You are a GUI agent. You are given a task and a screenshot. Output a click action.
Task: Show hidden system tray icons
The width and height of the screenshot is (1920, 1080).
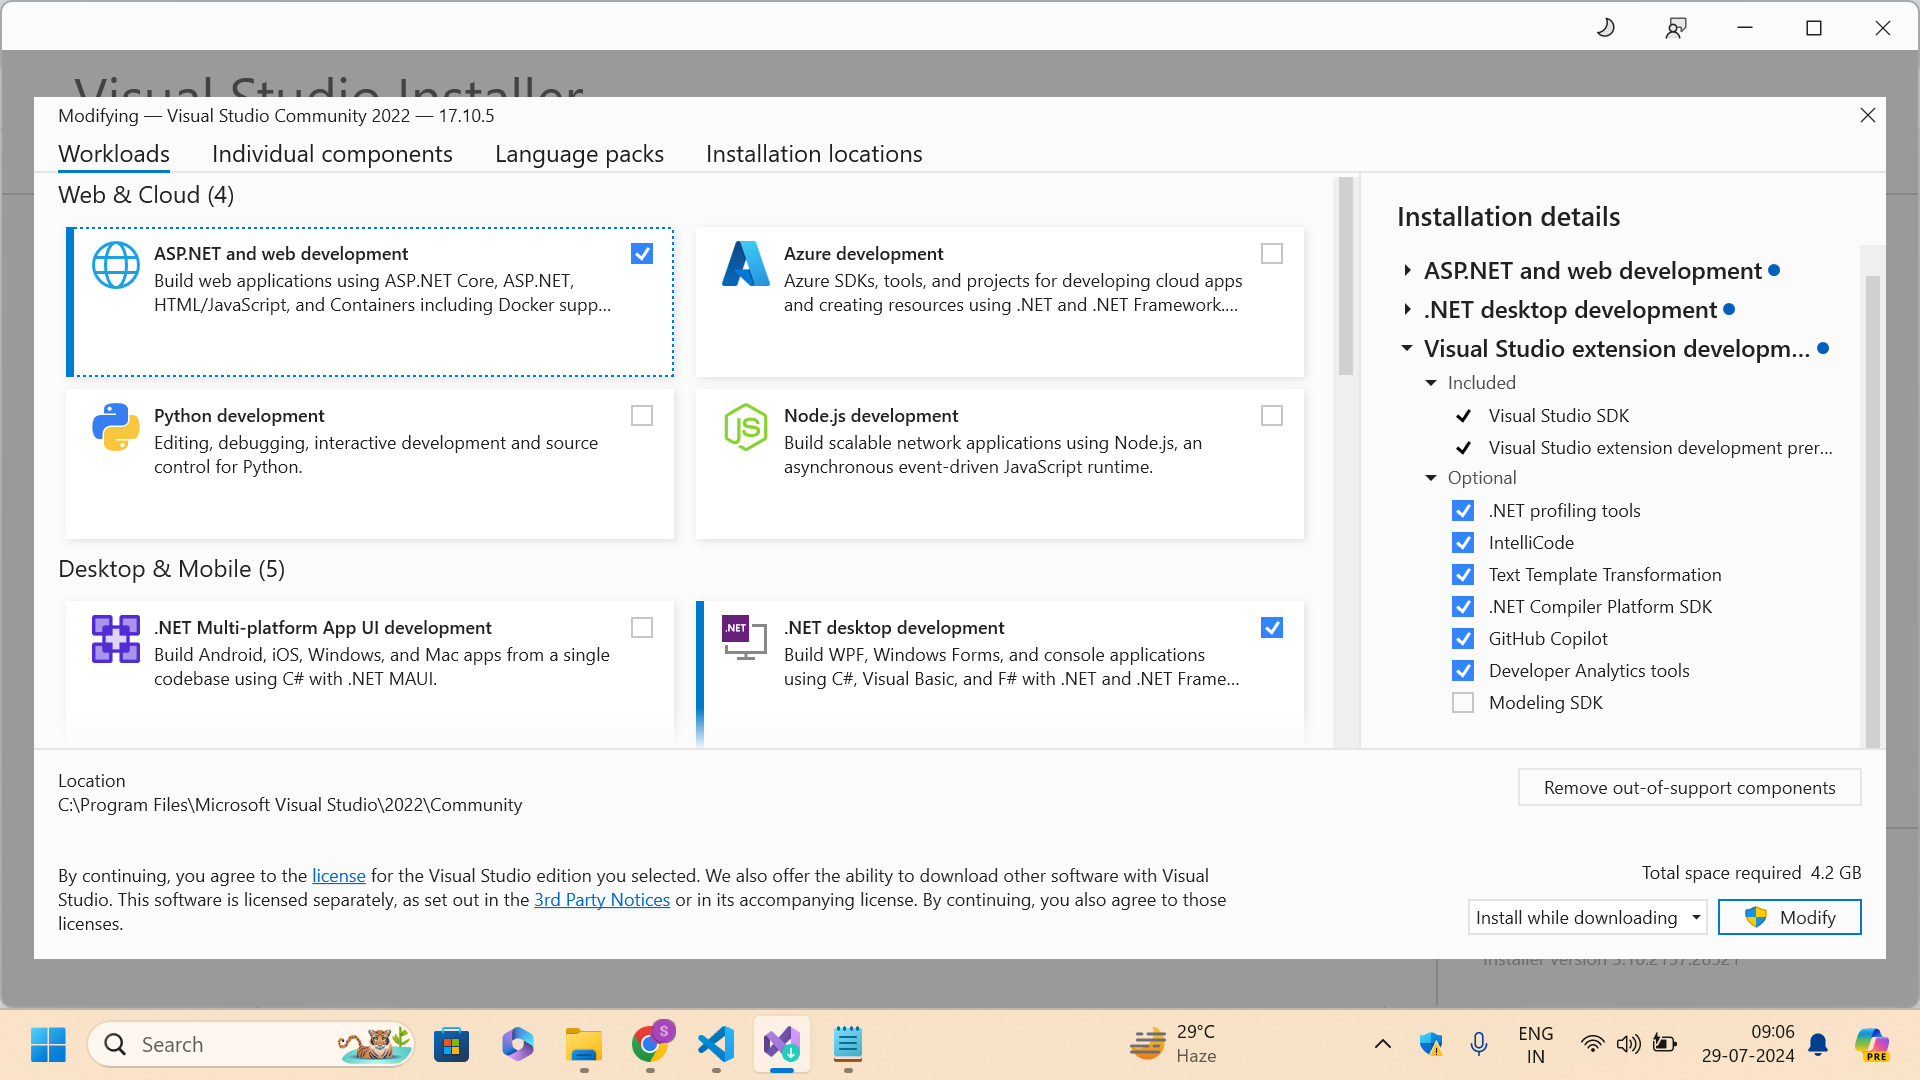click(1383, 1044)
